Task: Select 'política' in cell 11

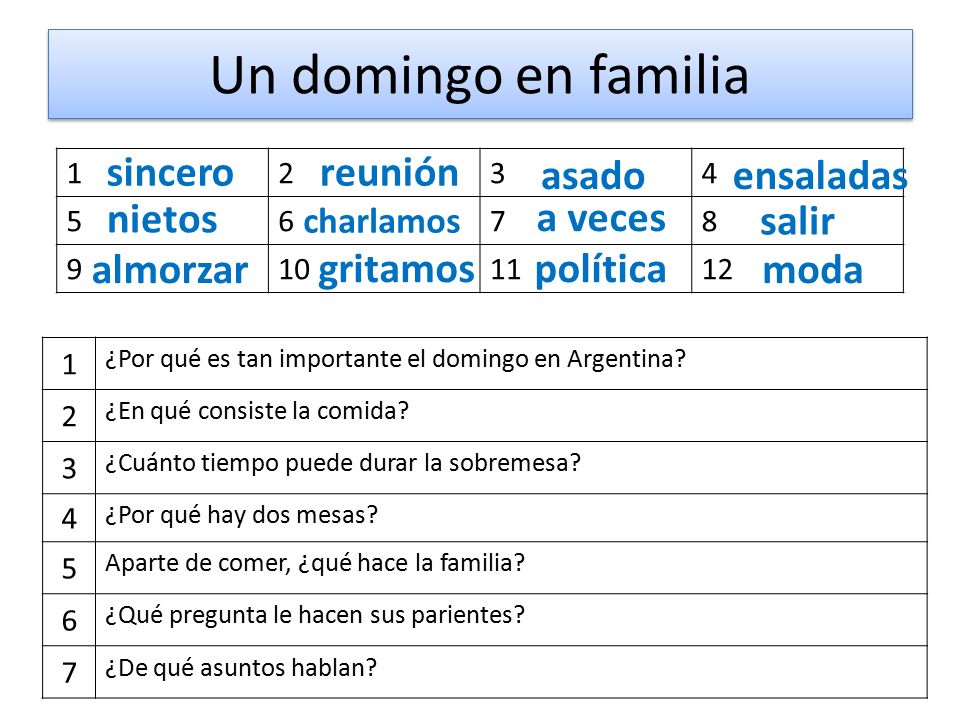Action: click(x=600, y=270)
